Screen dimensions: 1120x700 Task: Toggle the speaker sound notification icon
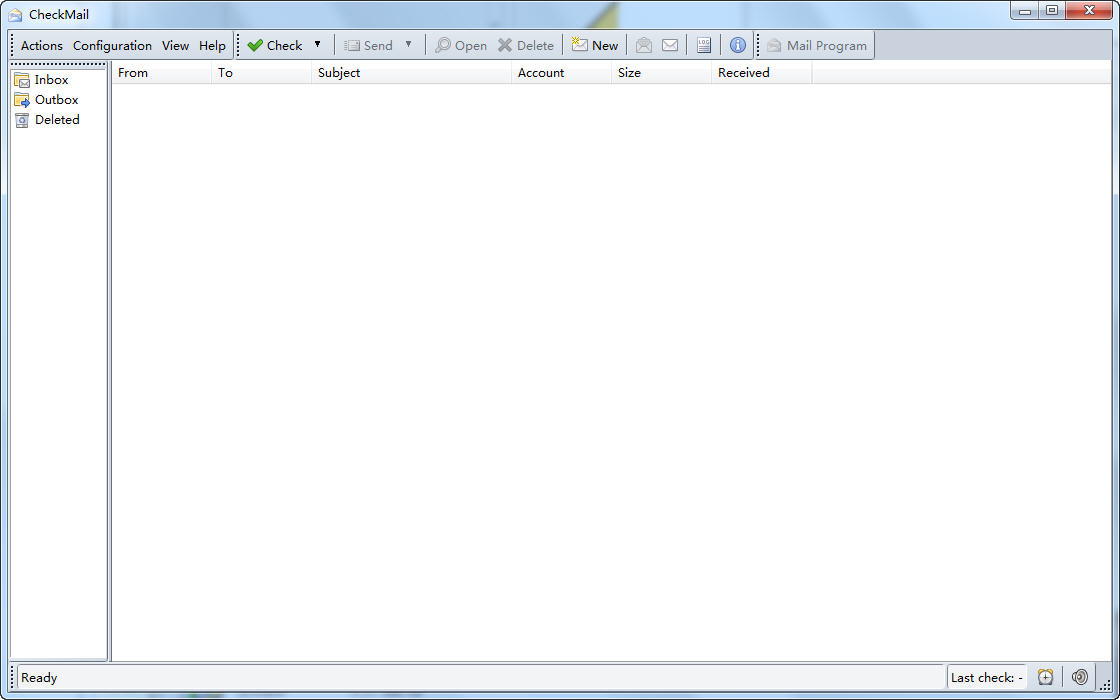(1079, 677)
